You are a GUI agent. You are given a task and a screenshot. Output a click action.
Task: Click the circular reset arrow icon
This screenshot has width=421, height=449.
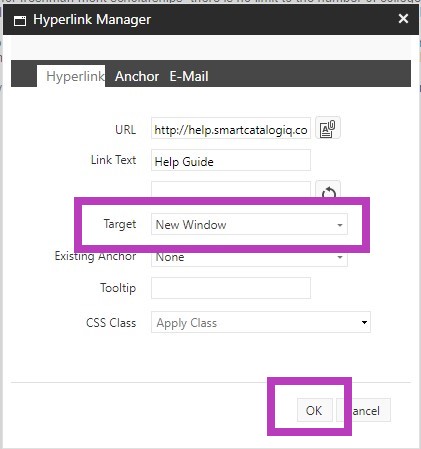(328, 190)
